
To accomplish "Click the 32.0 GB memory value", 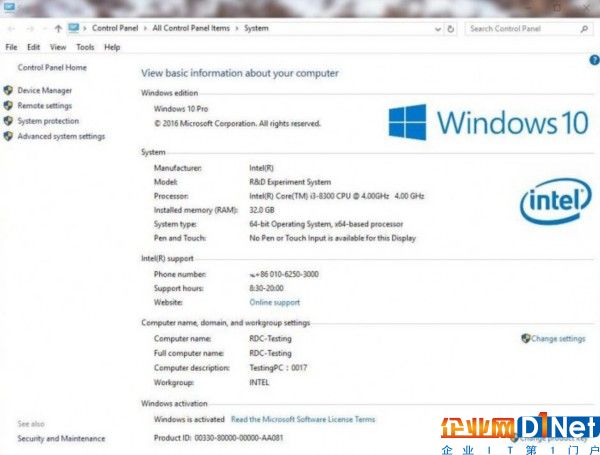I will [262, 210].
